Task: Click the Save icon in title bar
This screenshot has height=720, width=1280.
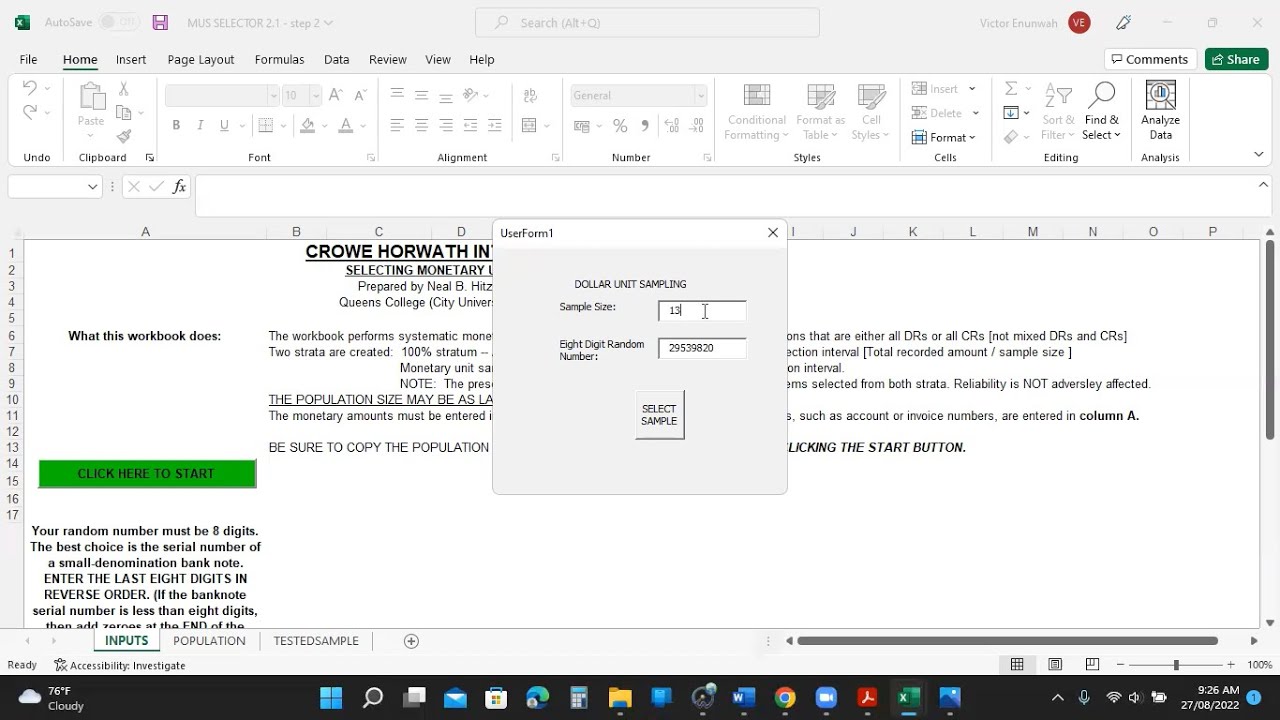Action: [160, 22]
